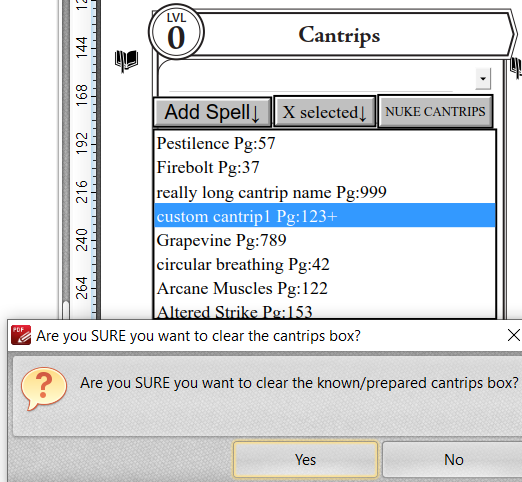522x482 pixels.
Task: Click the partial book icon at right edge
Action: click(x=516, y=68)
